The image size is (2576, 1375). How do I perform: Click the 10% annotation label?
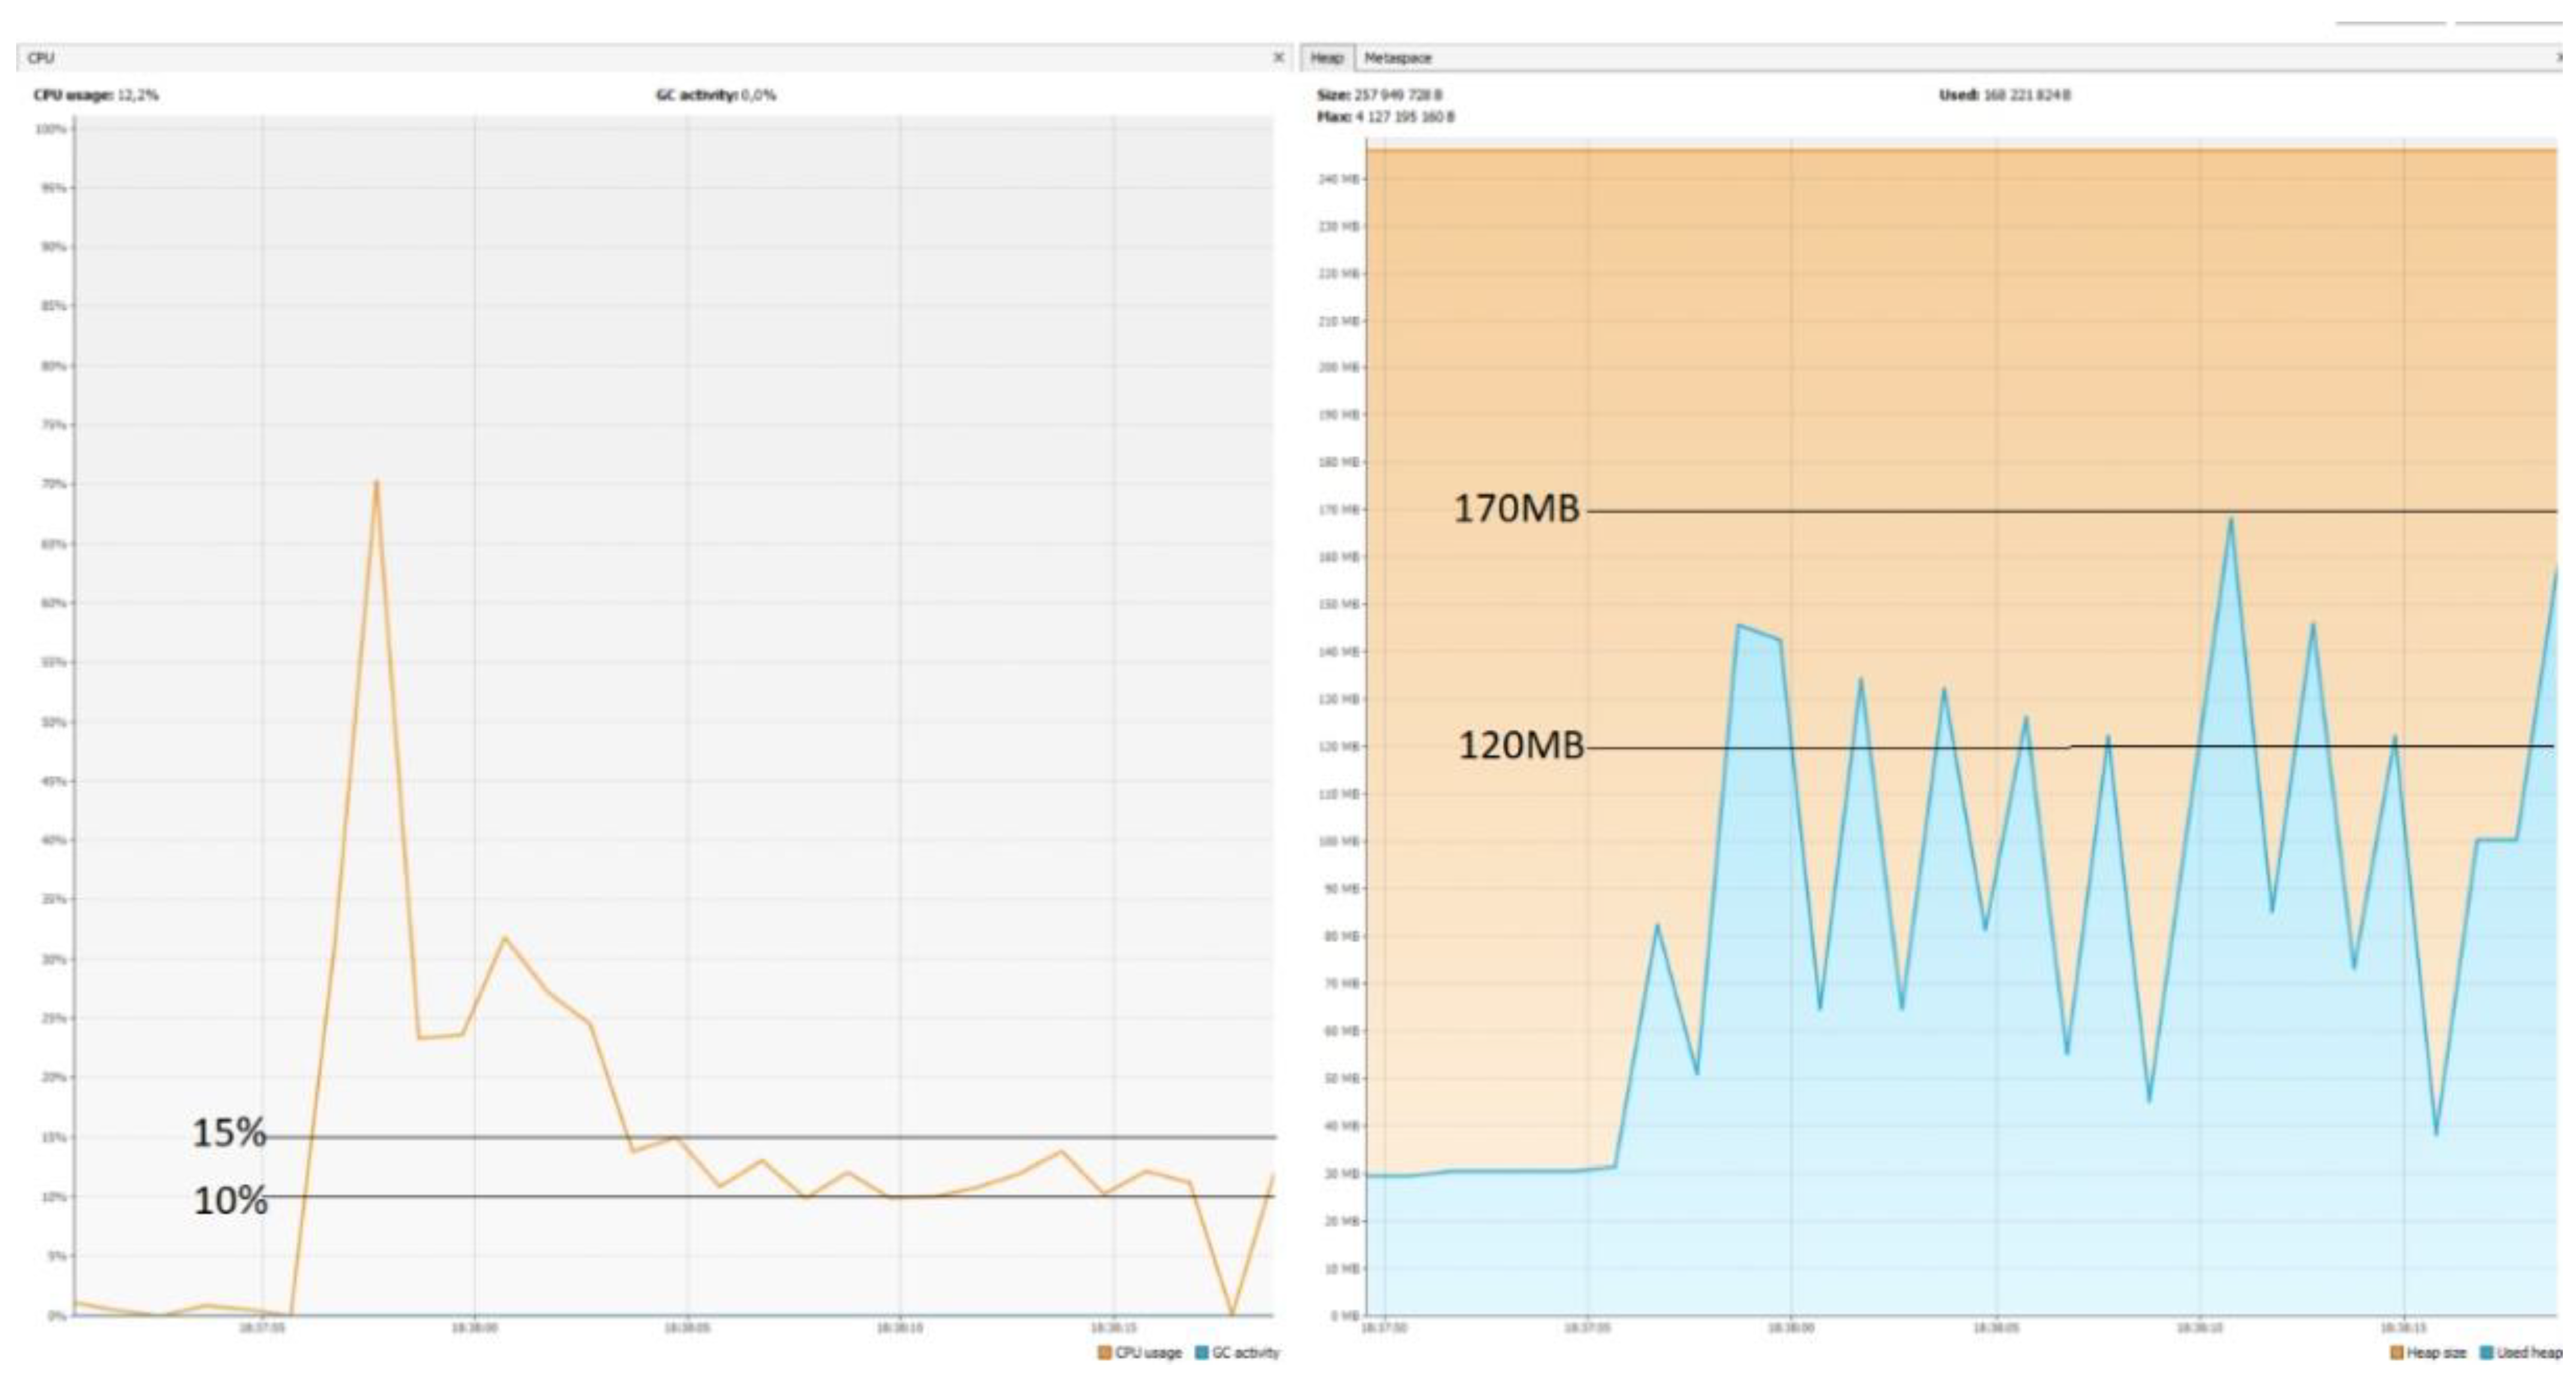[x=230, y=1200]
